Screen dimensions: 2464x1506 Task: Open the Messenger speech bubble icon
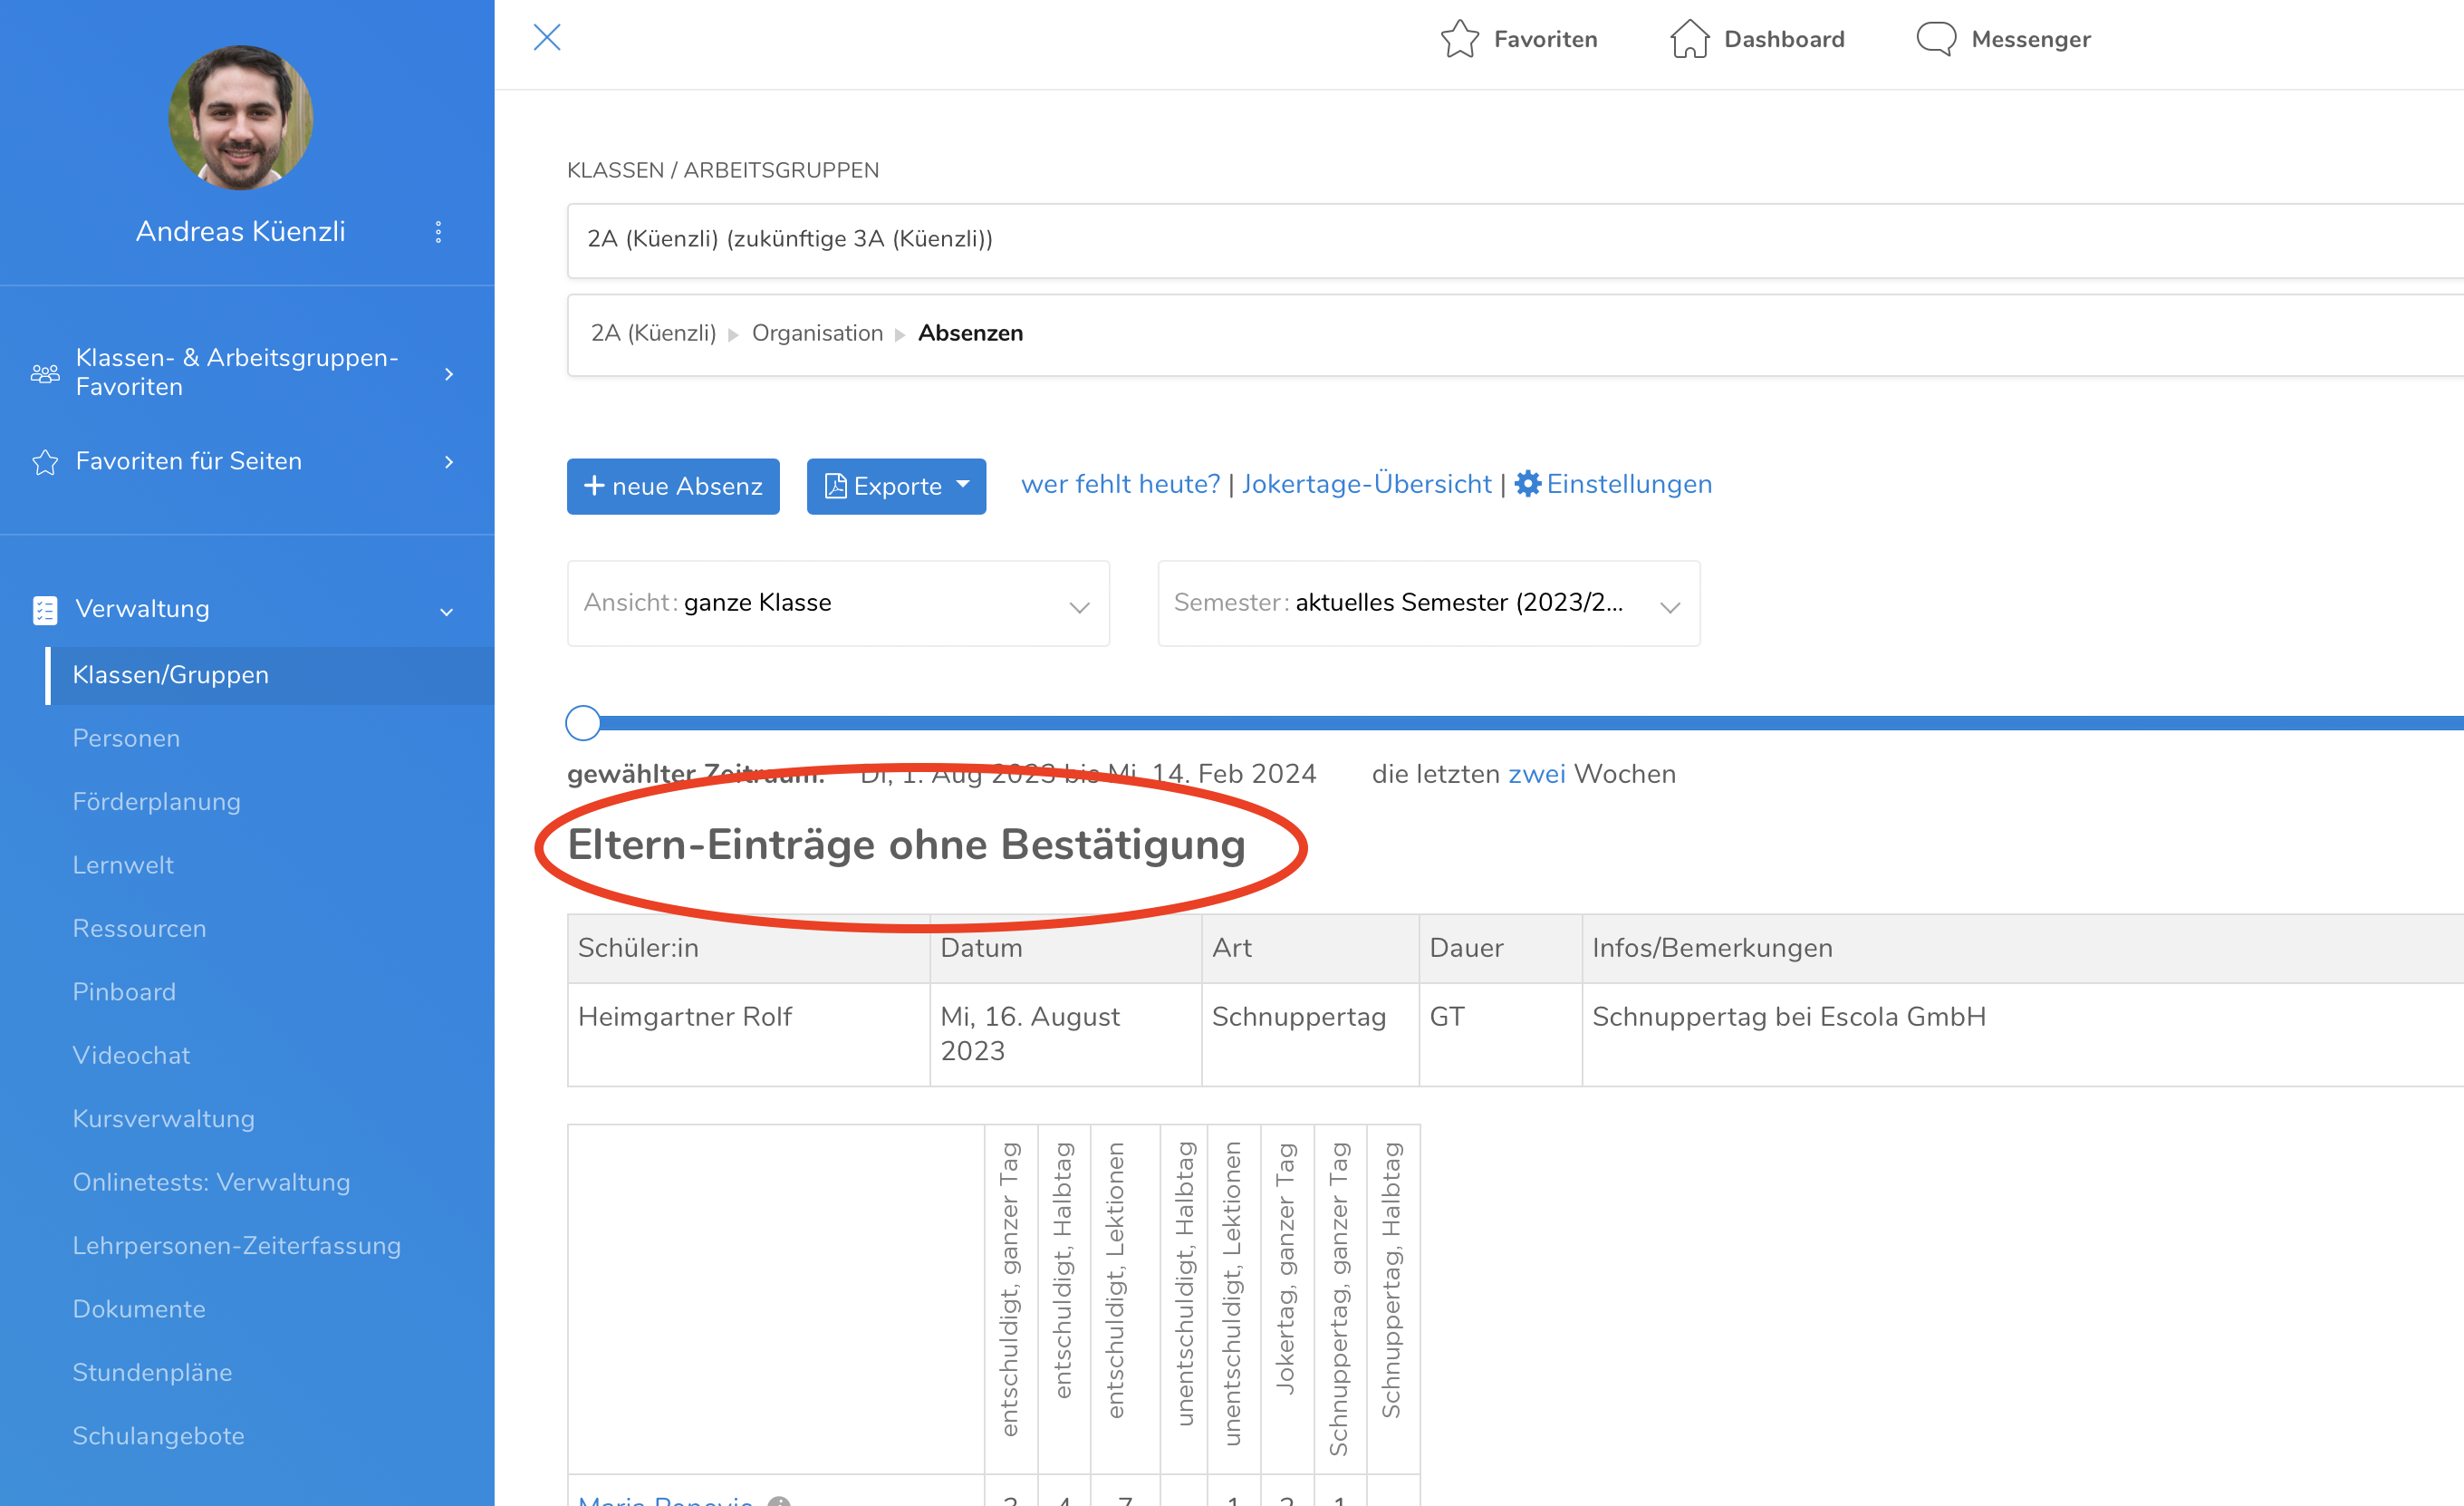(1936, 39)
